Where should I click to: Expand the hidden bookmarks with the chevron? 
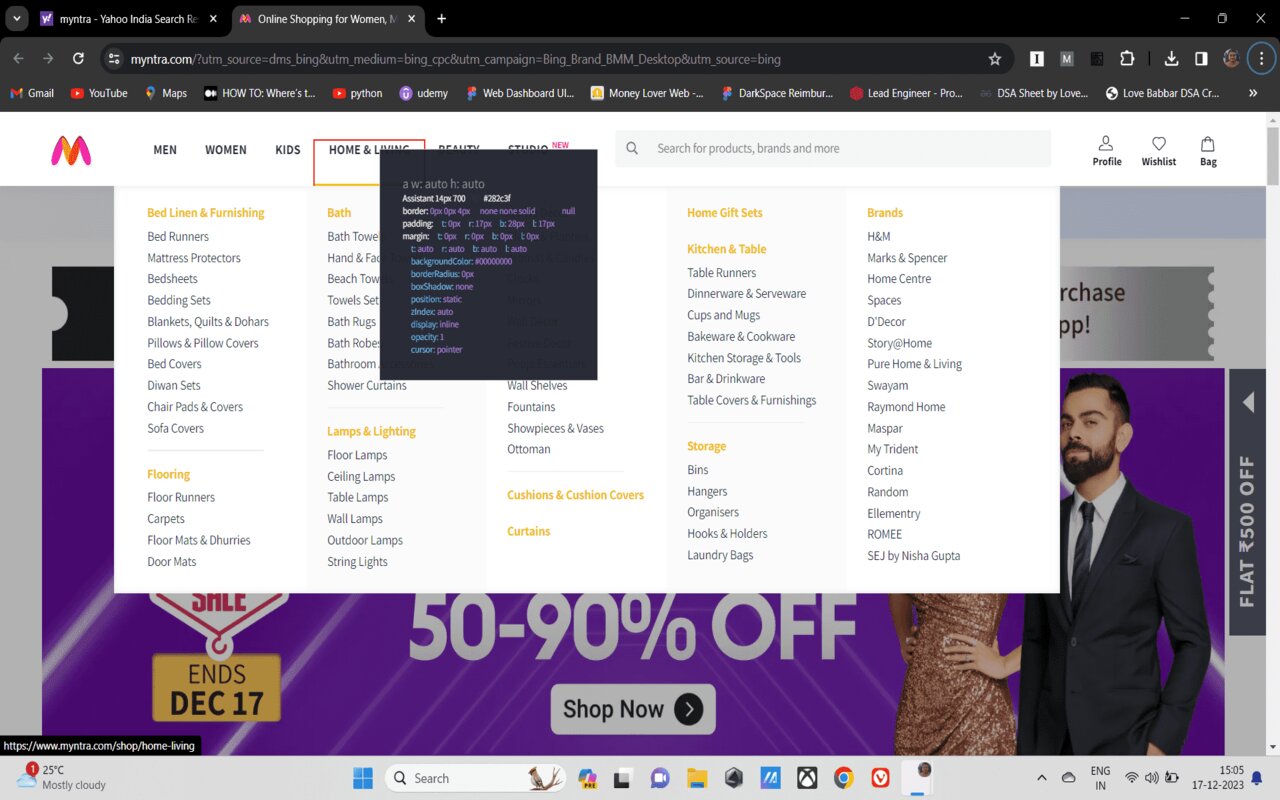click(x=1252, y=92)
